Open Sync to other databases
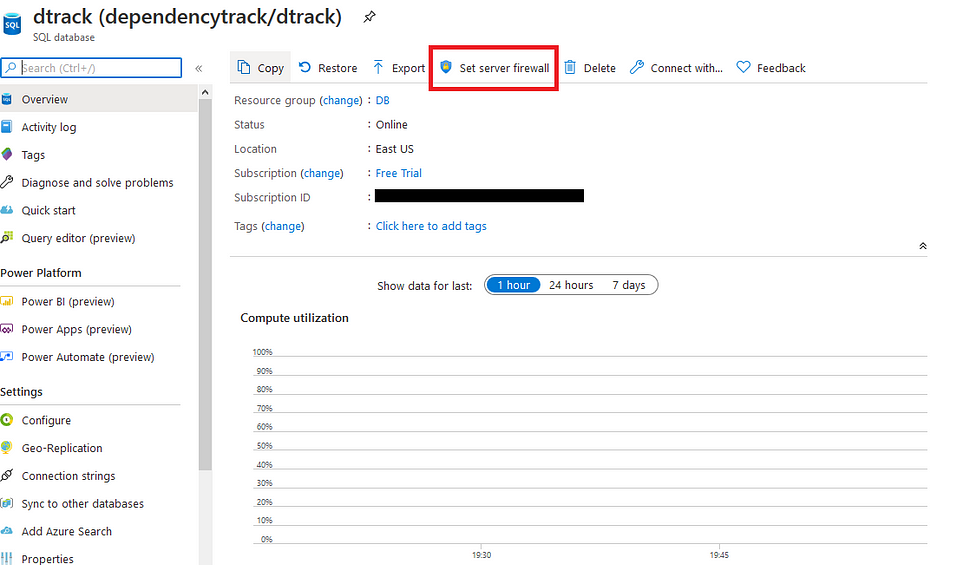963x565 pixels. click(x=82, y=504)
